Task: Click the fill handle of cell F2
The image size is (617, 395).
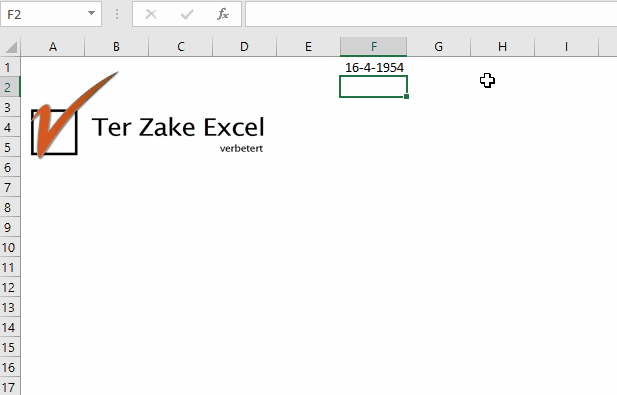Action: click(406, 96)
